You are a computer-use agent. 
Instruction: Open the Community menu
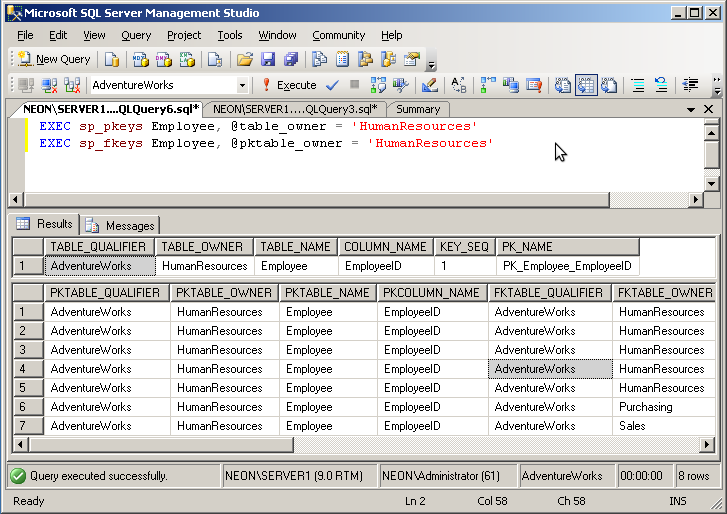click(x=338, y=35)
